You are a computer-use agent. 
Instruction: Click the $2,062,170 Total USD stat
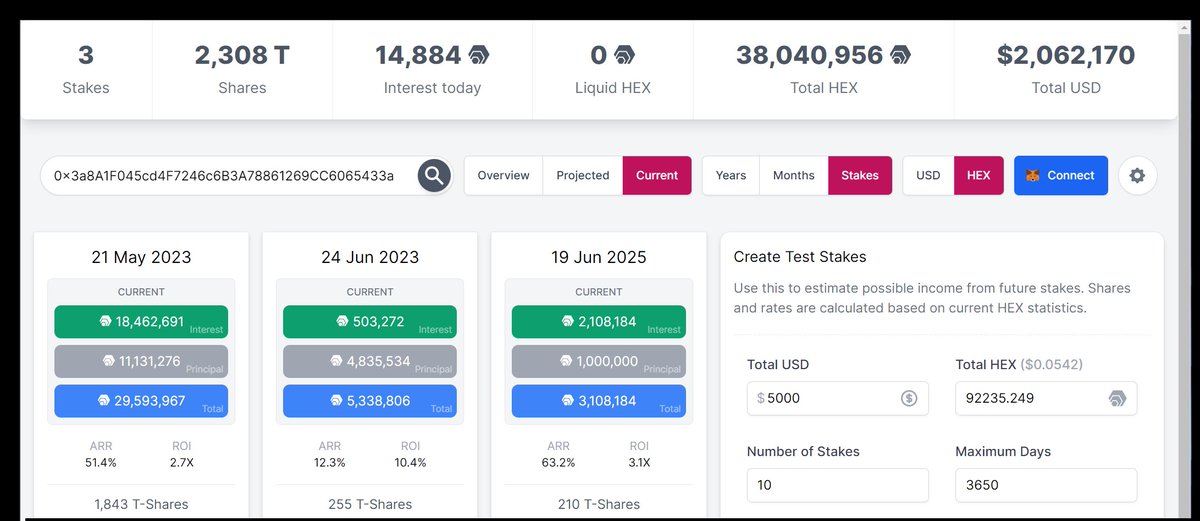[x=1066, y=69]
